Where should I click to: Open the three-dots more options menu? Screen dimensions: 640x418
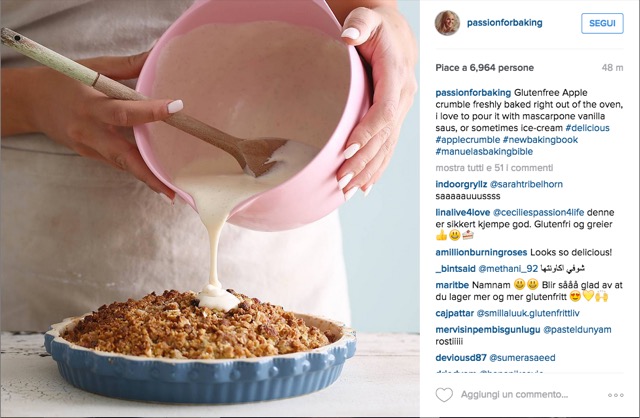[x=616, y=395]
